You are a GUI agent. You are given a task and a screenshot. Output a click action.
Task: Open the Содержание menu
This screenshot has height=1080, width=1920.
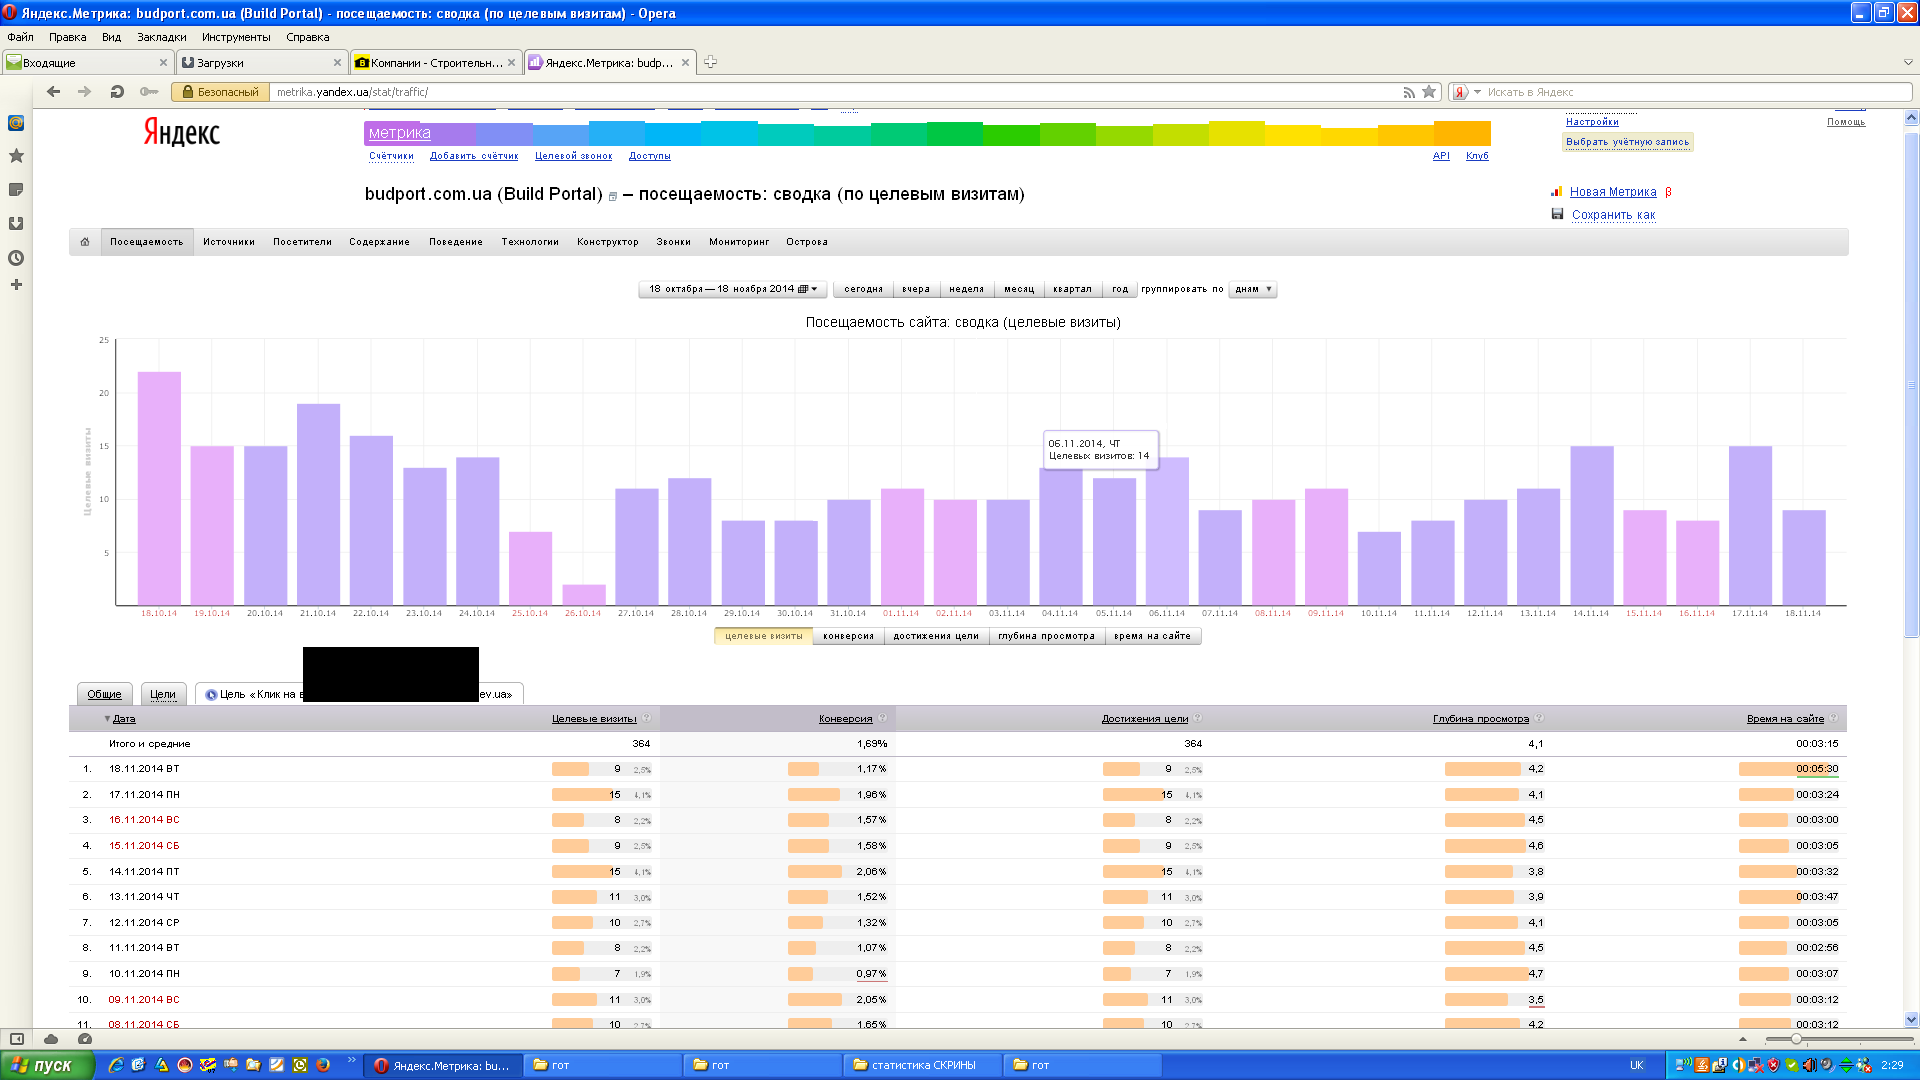click(x=379, y=242)
